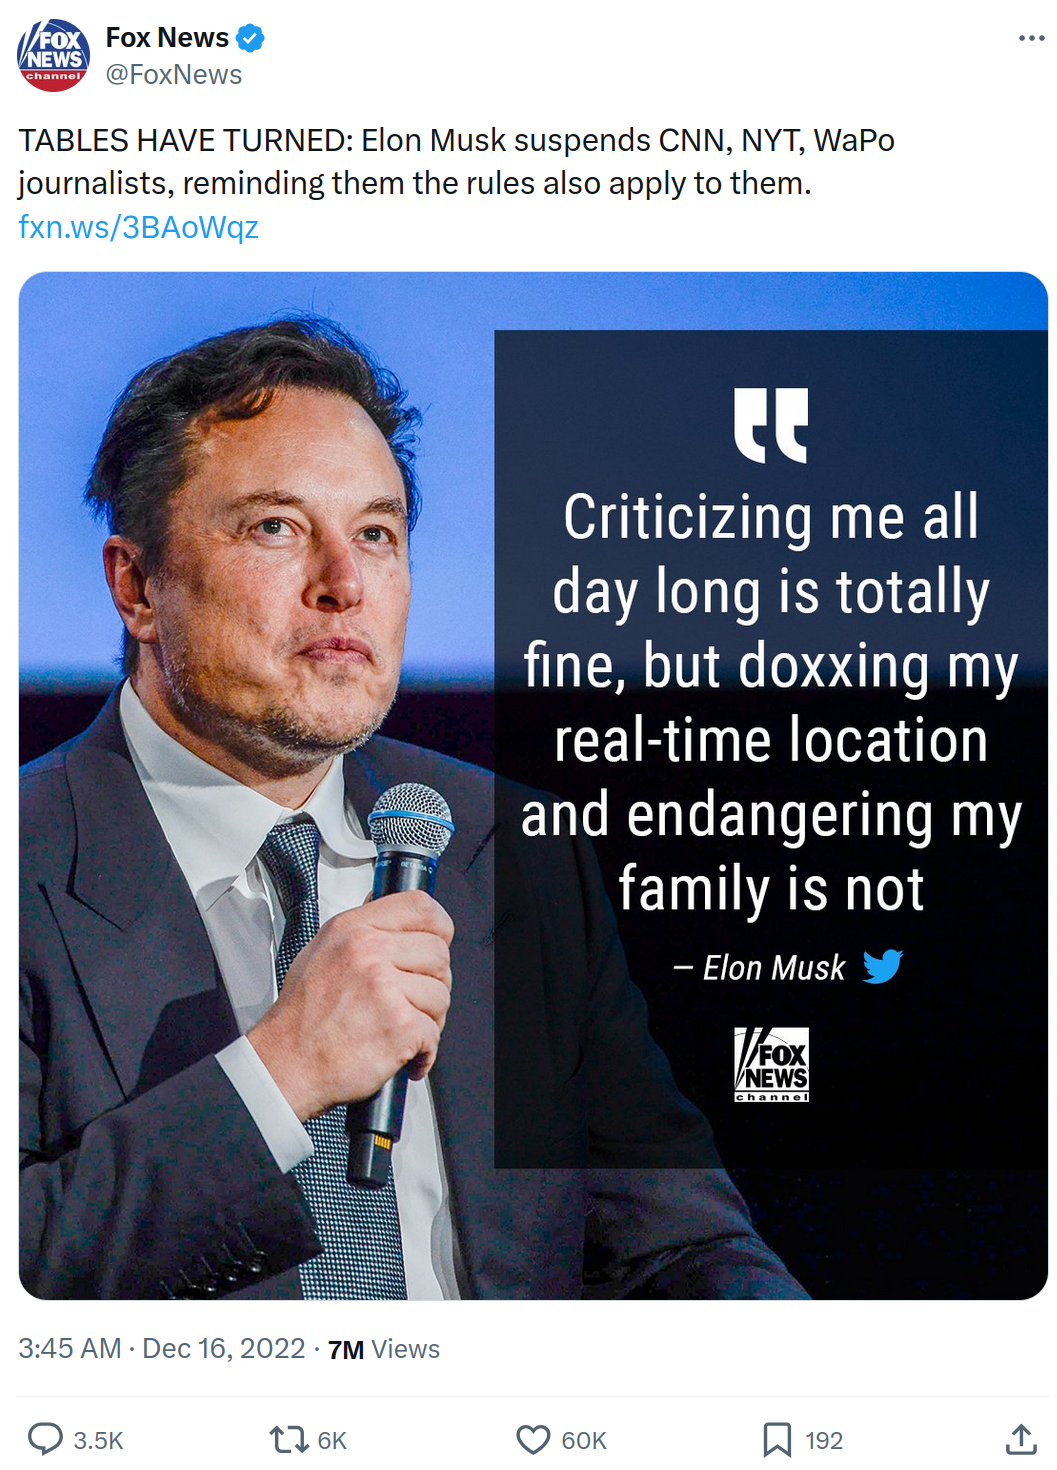The width and height of the screenshot is (1057, 1470).
Task: Open the Fox News profile avatar
Action: coord(53,56)
